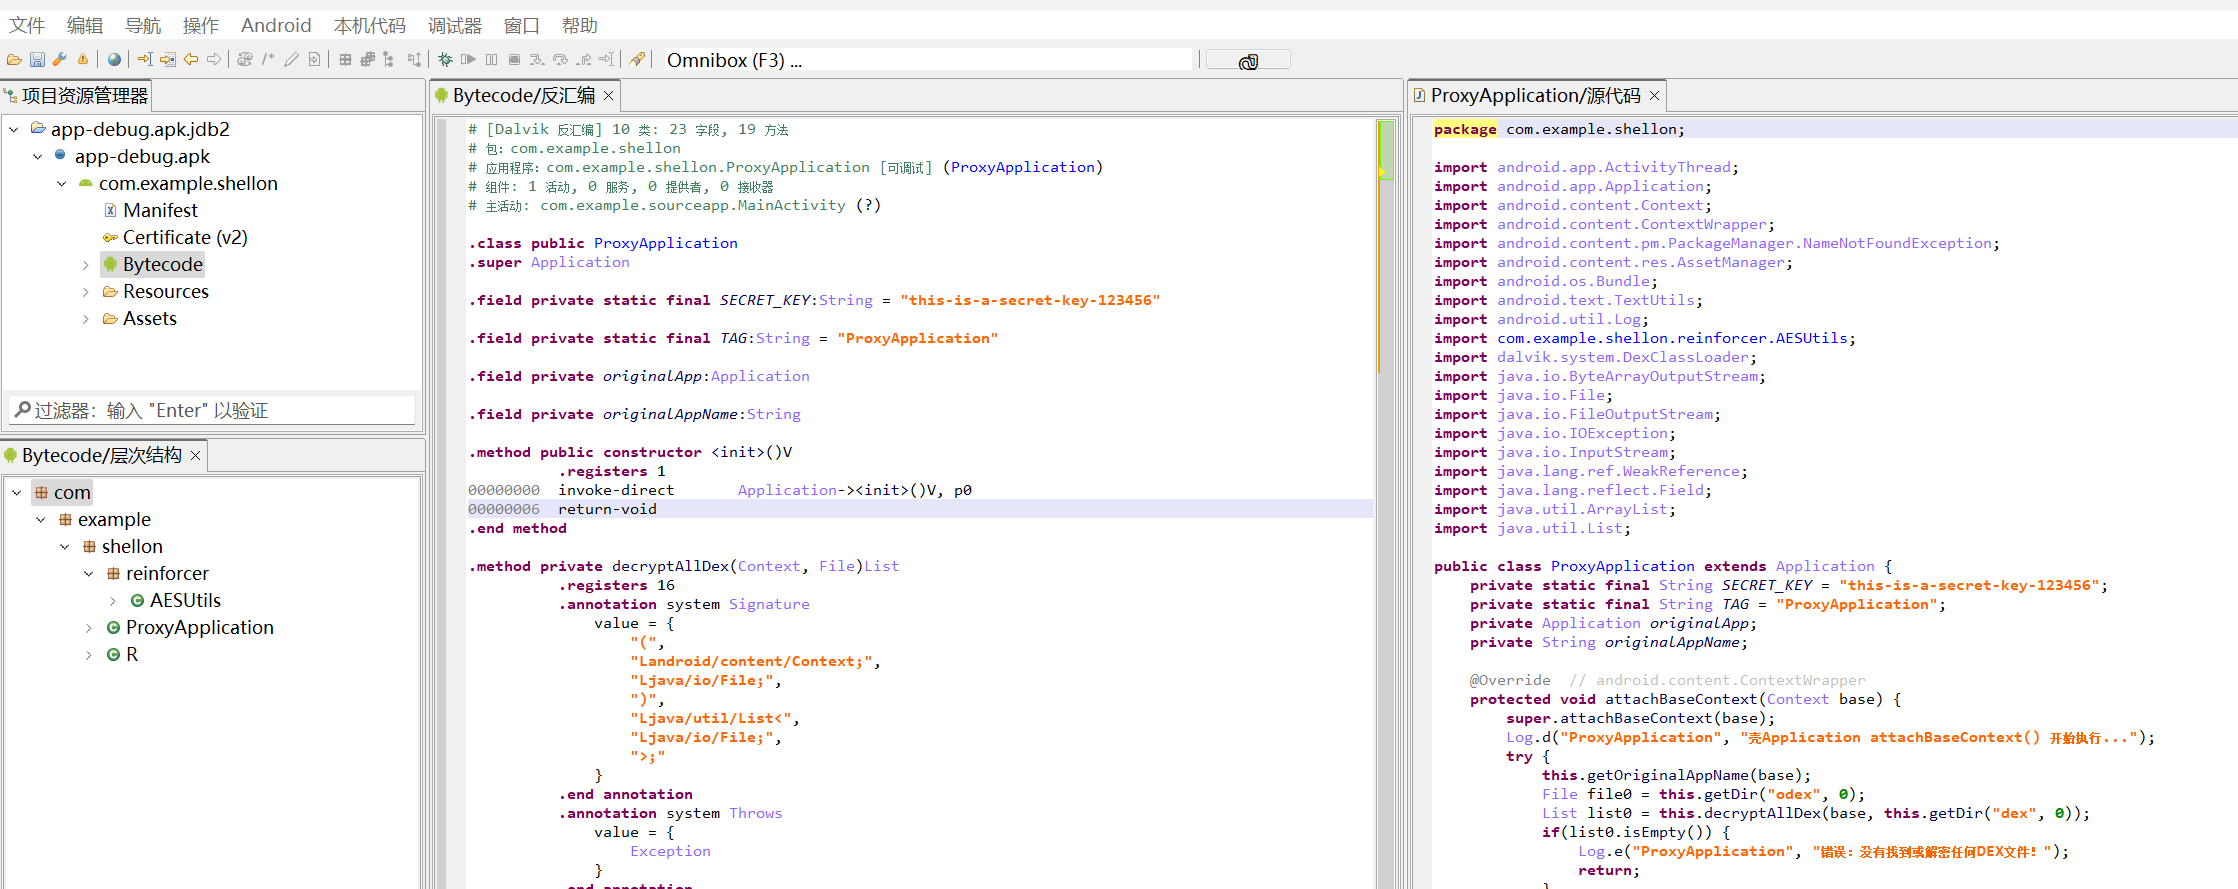Click the save project floppy icon
Image resolution: width=2238 pixels, height=889 pixels.
pyautogui.click(x=37, y=60)
